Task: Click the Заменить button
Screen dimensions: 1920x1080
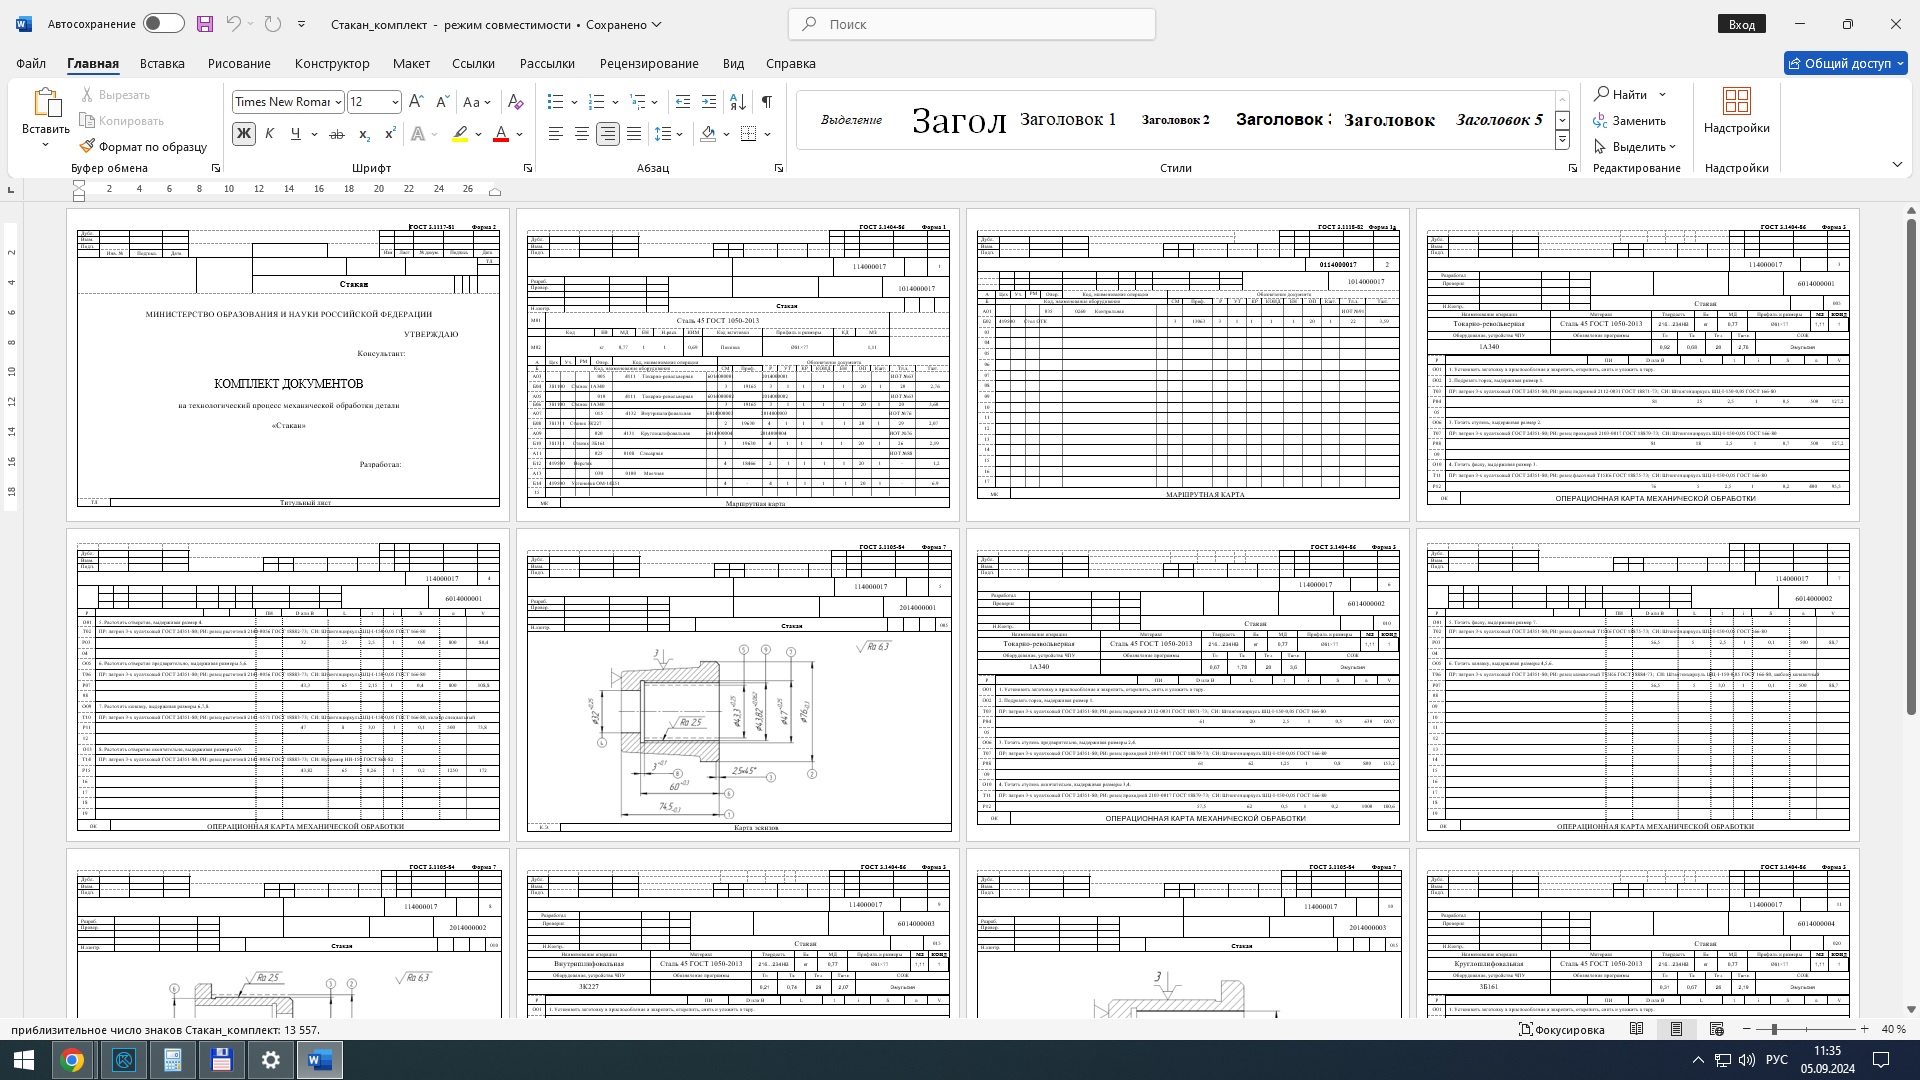Action: [x=1630, y=120]
